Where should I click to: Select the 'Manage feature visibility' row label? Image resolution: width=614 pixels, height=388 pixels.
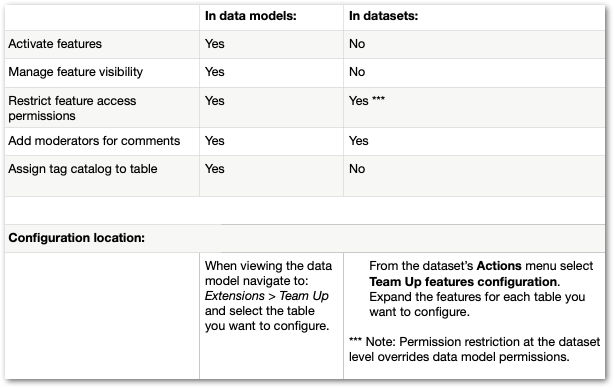click(76, 72)
